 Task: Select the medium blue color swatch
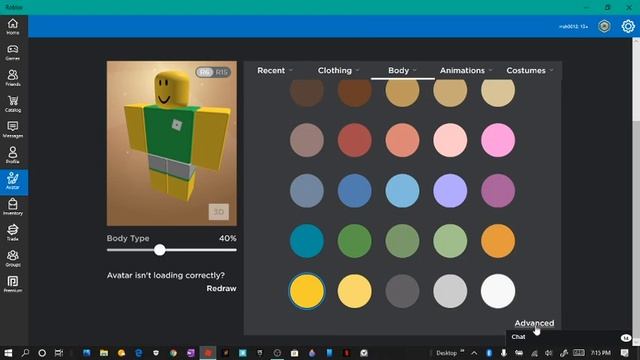354,191
